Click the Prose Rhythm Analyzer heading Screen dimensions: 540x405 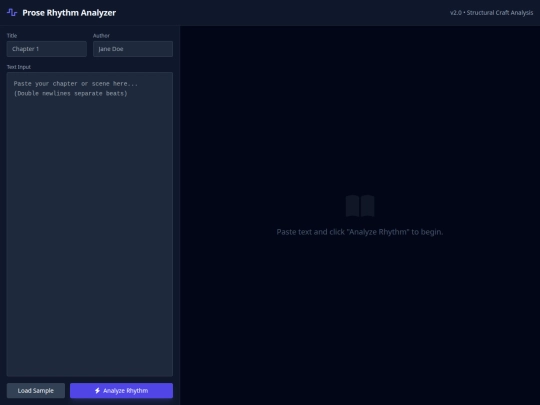[69, 13]
